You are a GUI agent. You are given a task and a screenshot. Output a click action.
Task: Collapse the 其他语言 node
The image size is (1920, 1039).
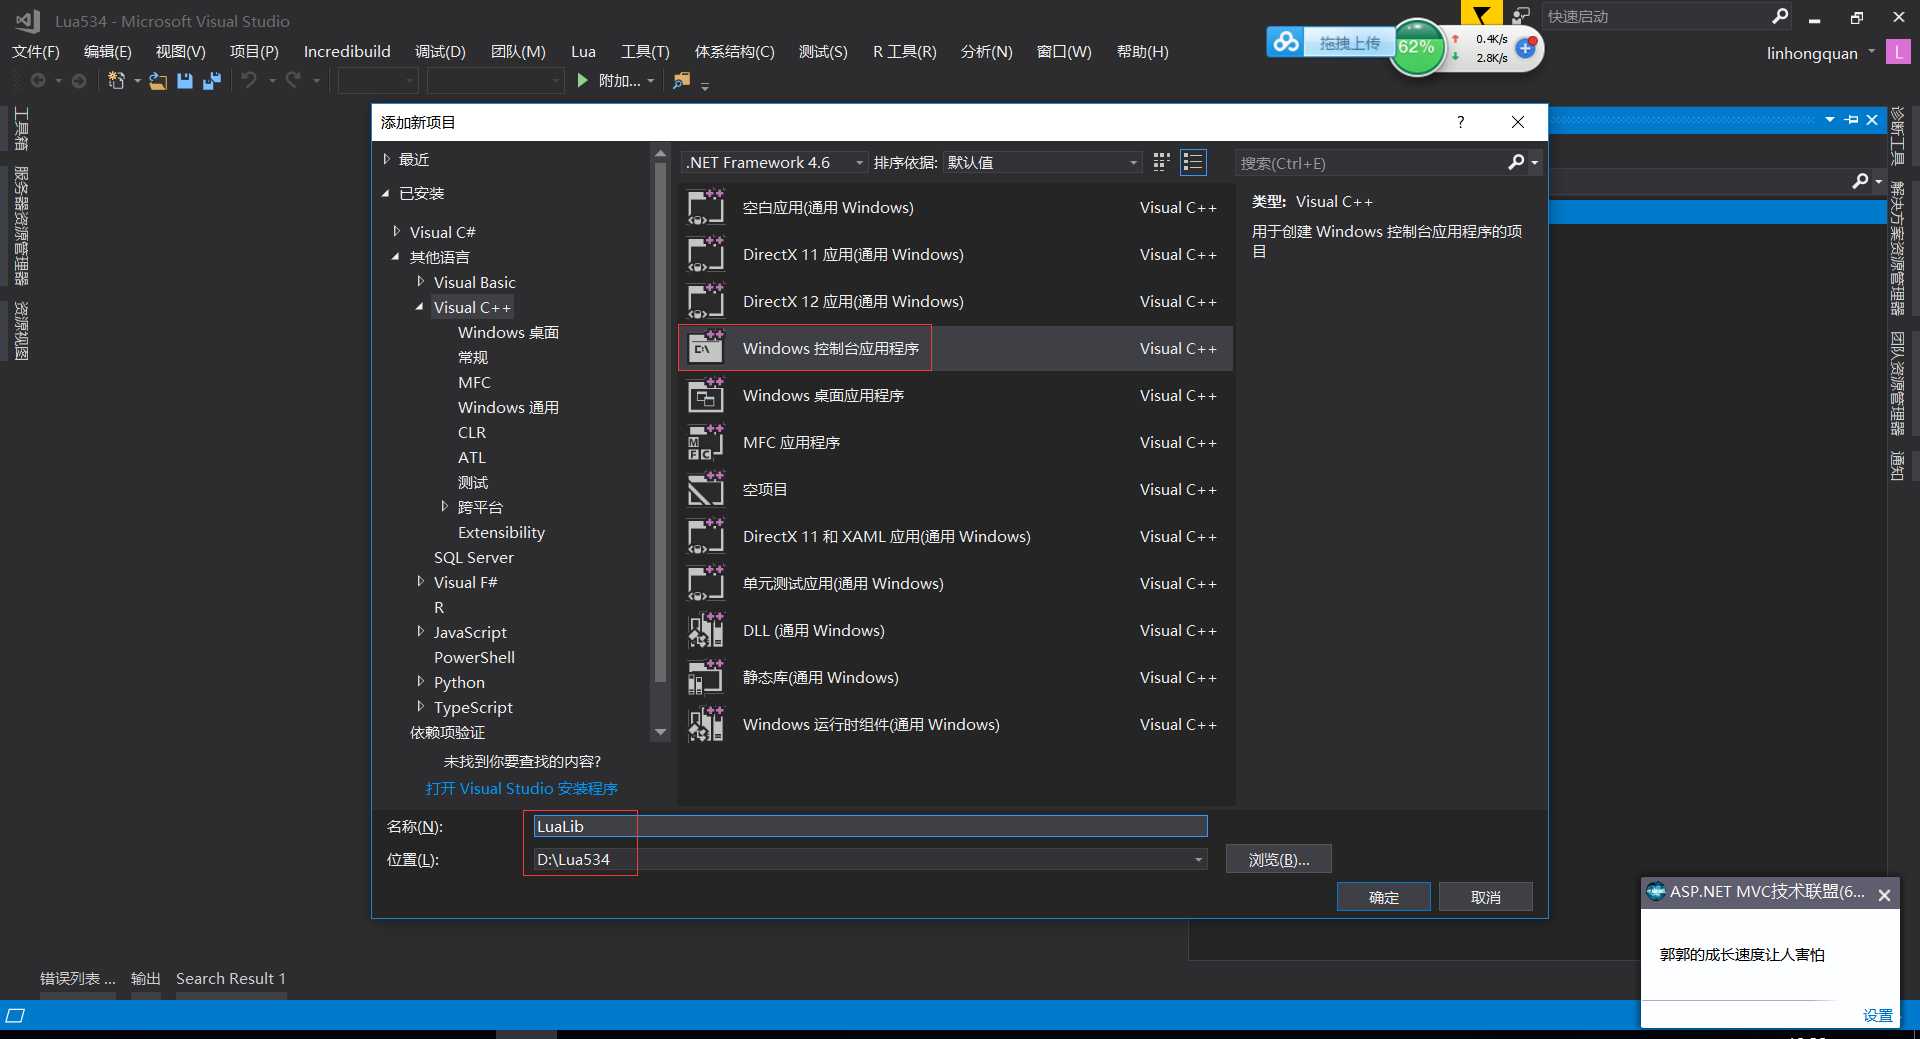(396, 257)
